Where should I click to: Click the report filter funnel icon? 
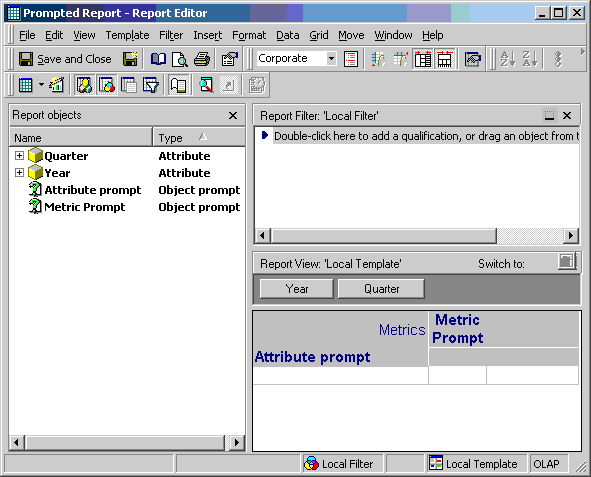coord(151,85)
